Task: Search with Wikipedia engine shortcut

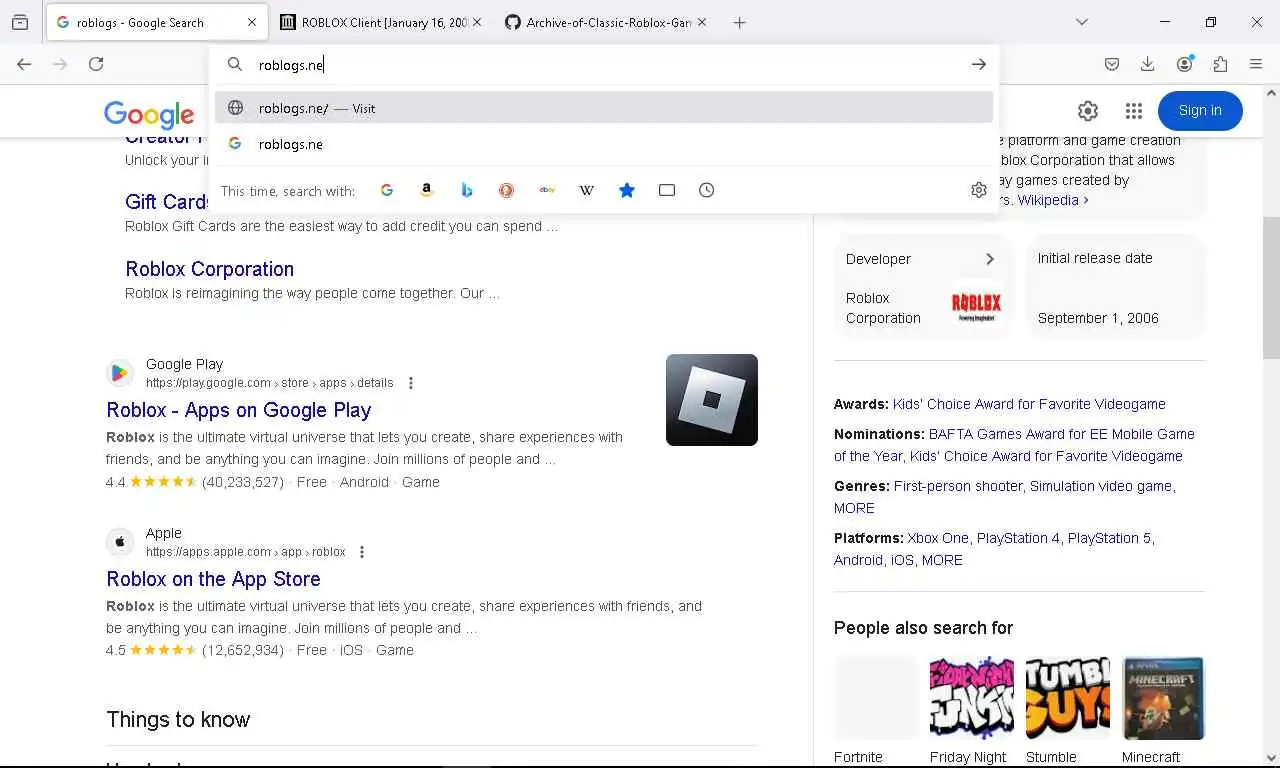Action: [587, 190]
